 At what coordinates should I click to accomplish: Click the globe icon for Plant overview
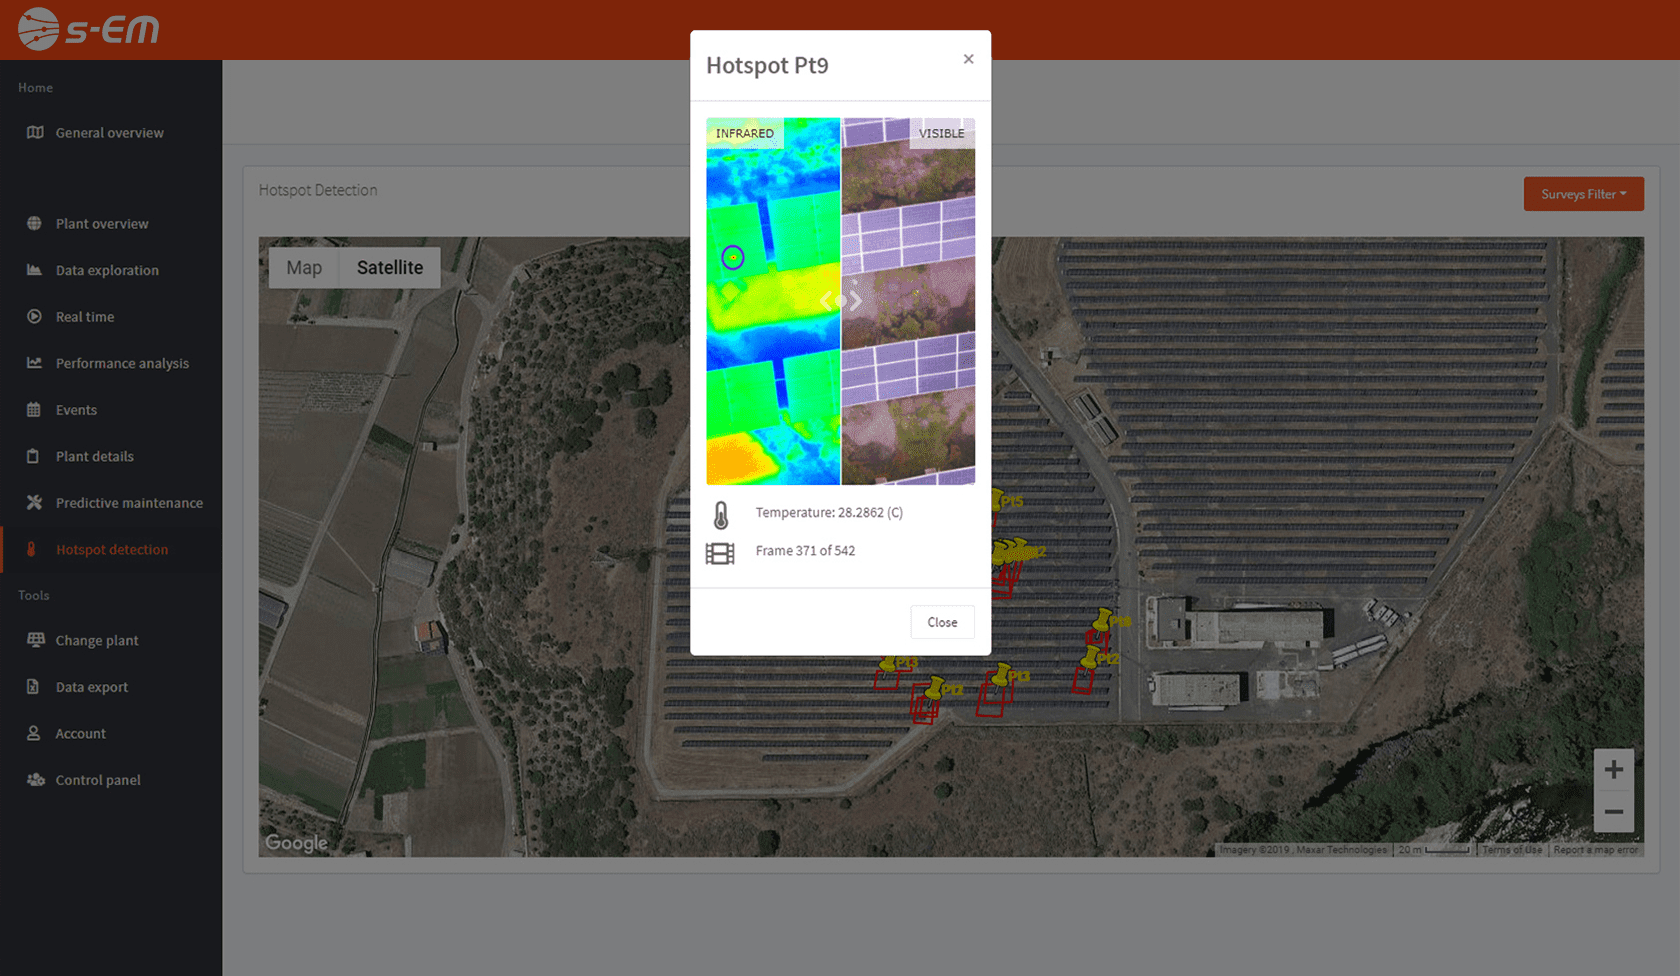35,223
